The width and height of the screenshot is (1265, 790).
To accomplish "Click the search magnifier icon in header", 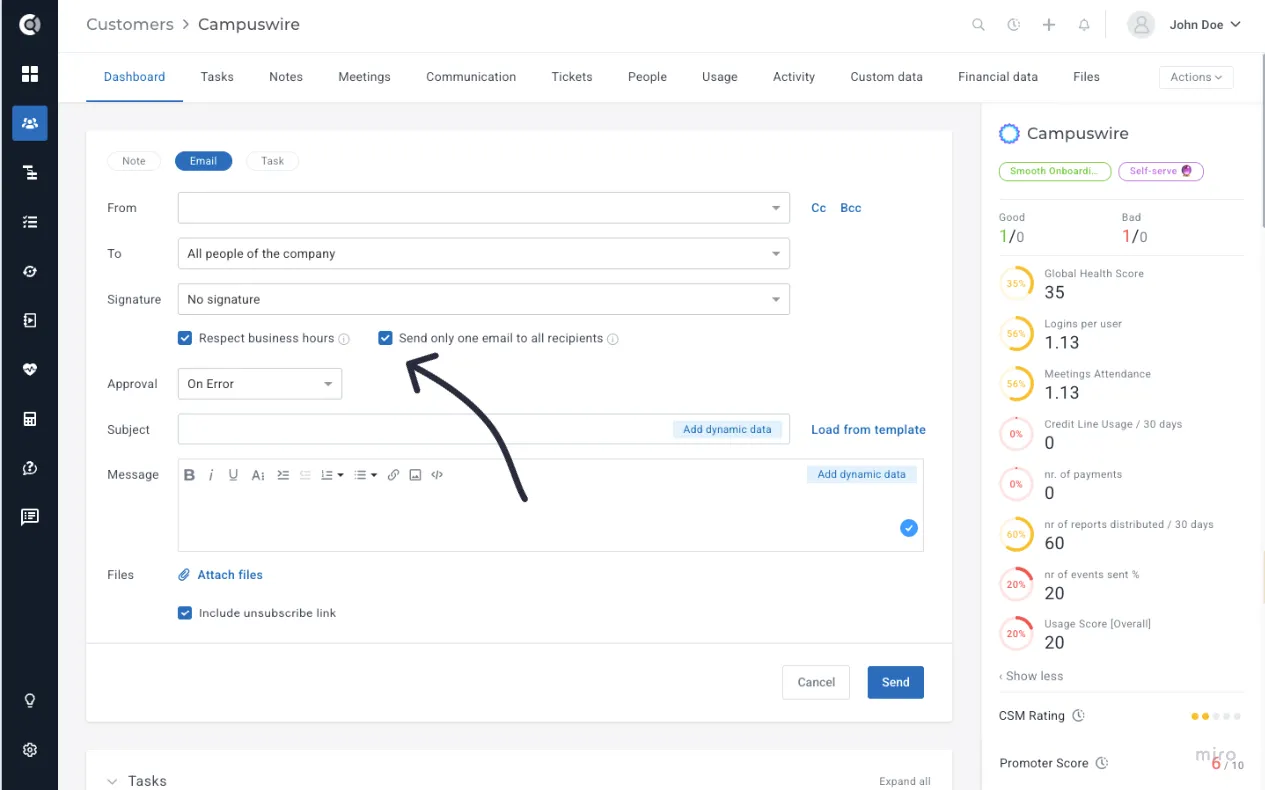I will (979, 25).
